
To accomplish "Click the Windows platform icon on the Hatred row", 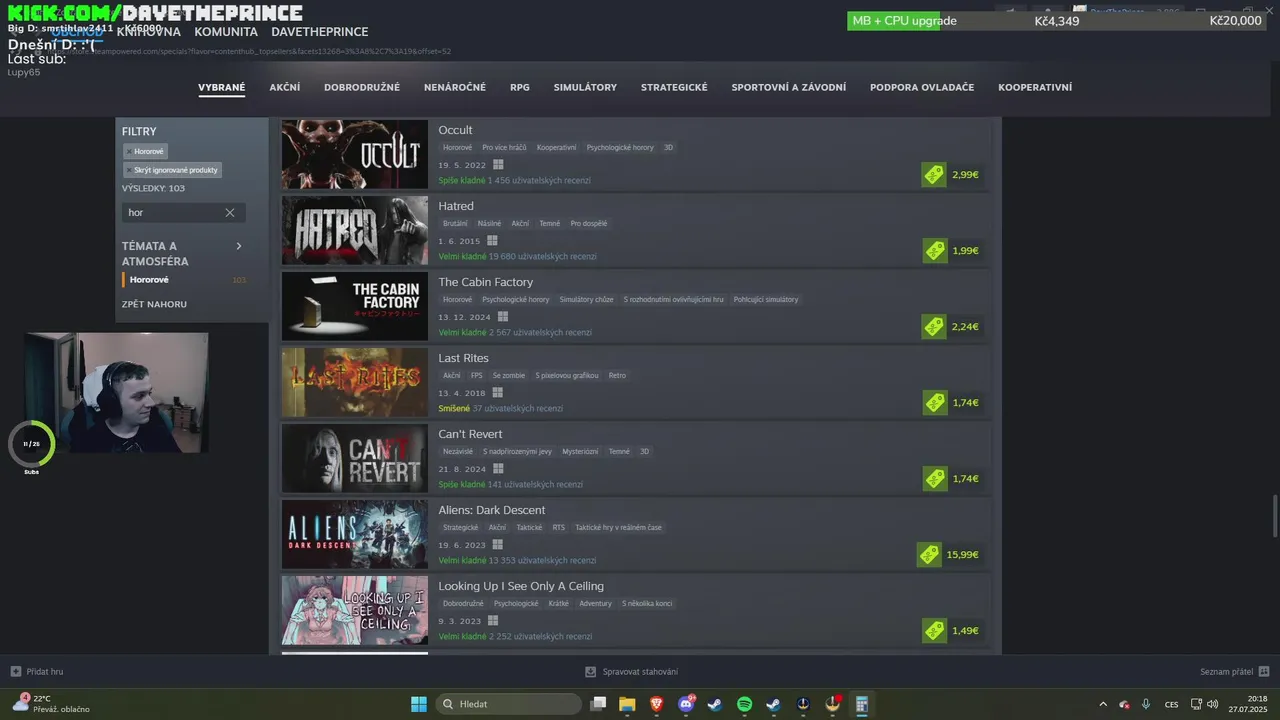I will [x=492, y=241].
